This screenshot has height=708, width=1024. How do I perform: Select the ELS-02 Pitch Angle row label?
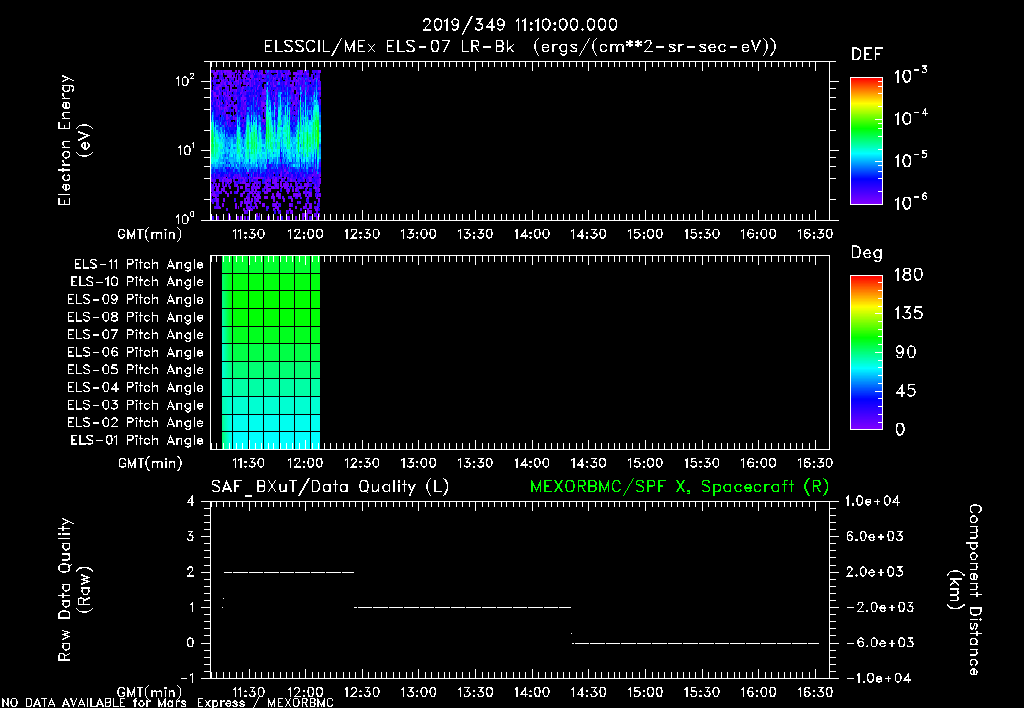click(135, 423)
